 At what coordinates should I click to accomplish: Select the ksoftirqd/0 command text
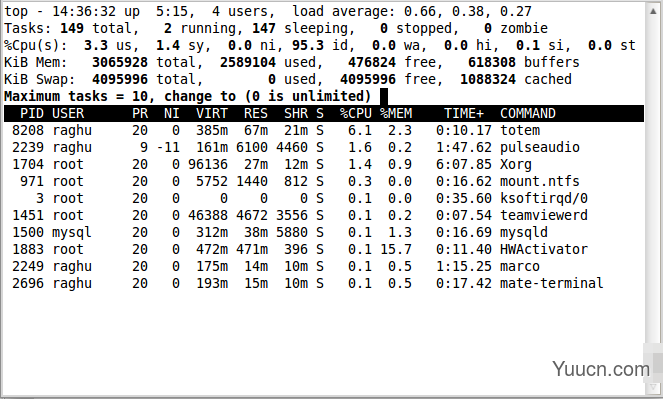pos(544,198)
